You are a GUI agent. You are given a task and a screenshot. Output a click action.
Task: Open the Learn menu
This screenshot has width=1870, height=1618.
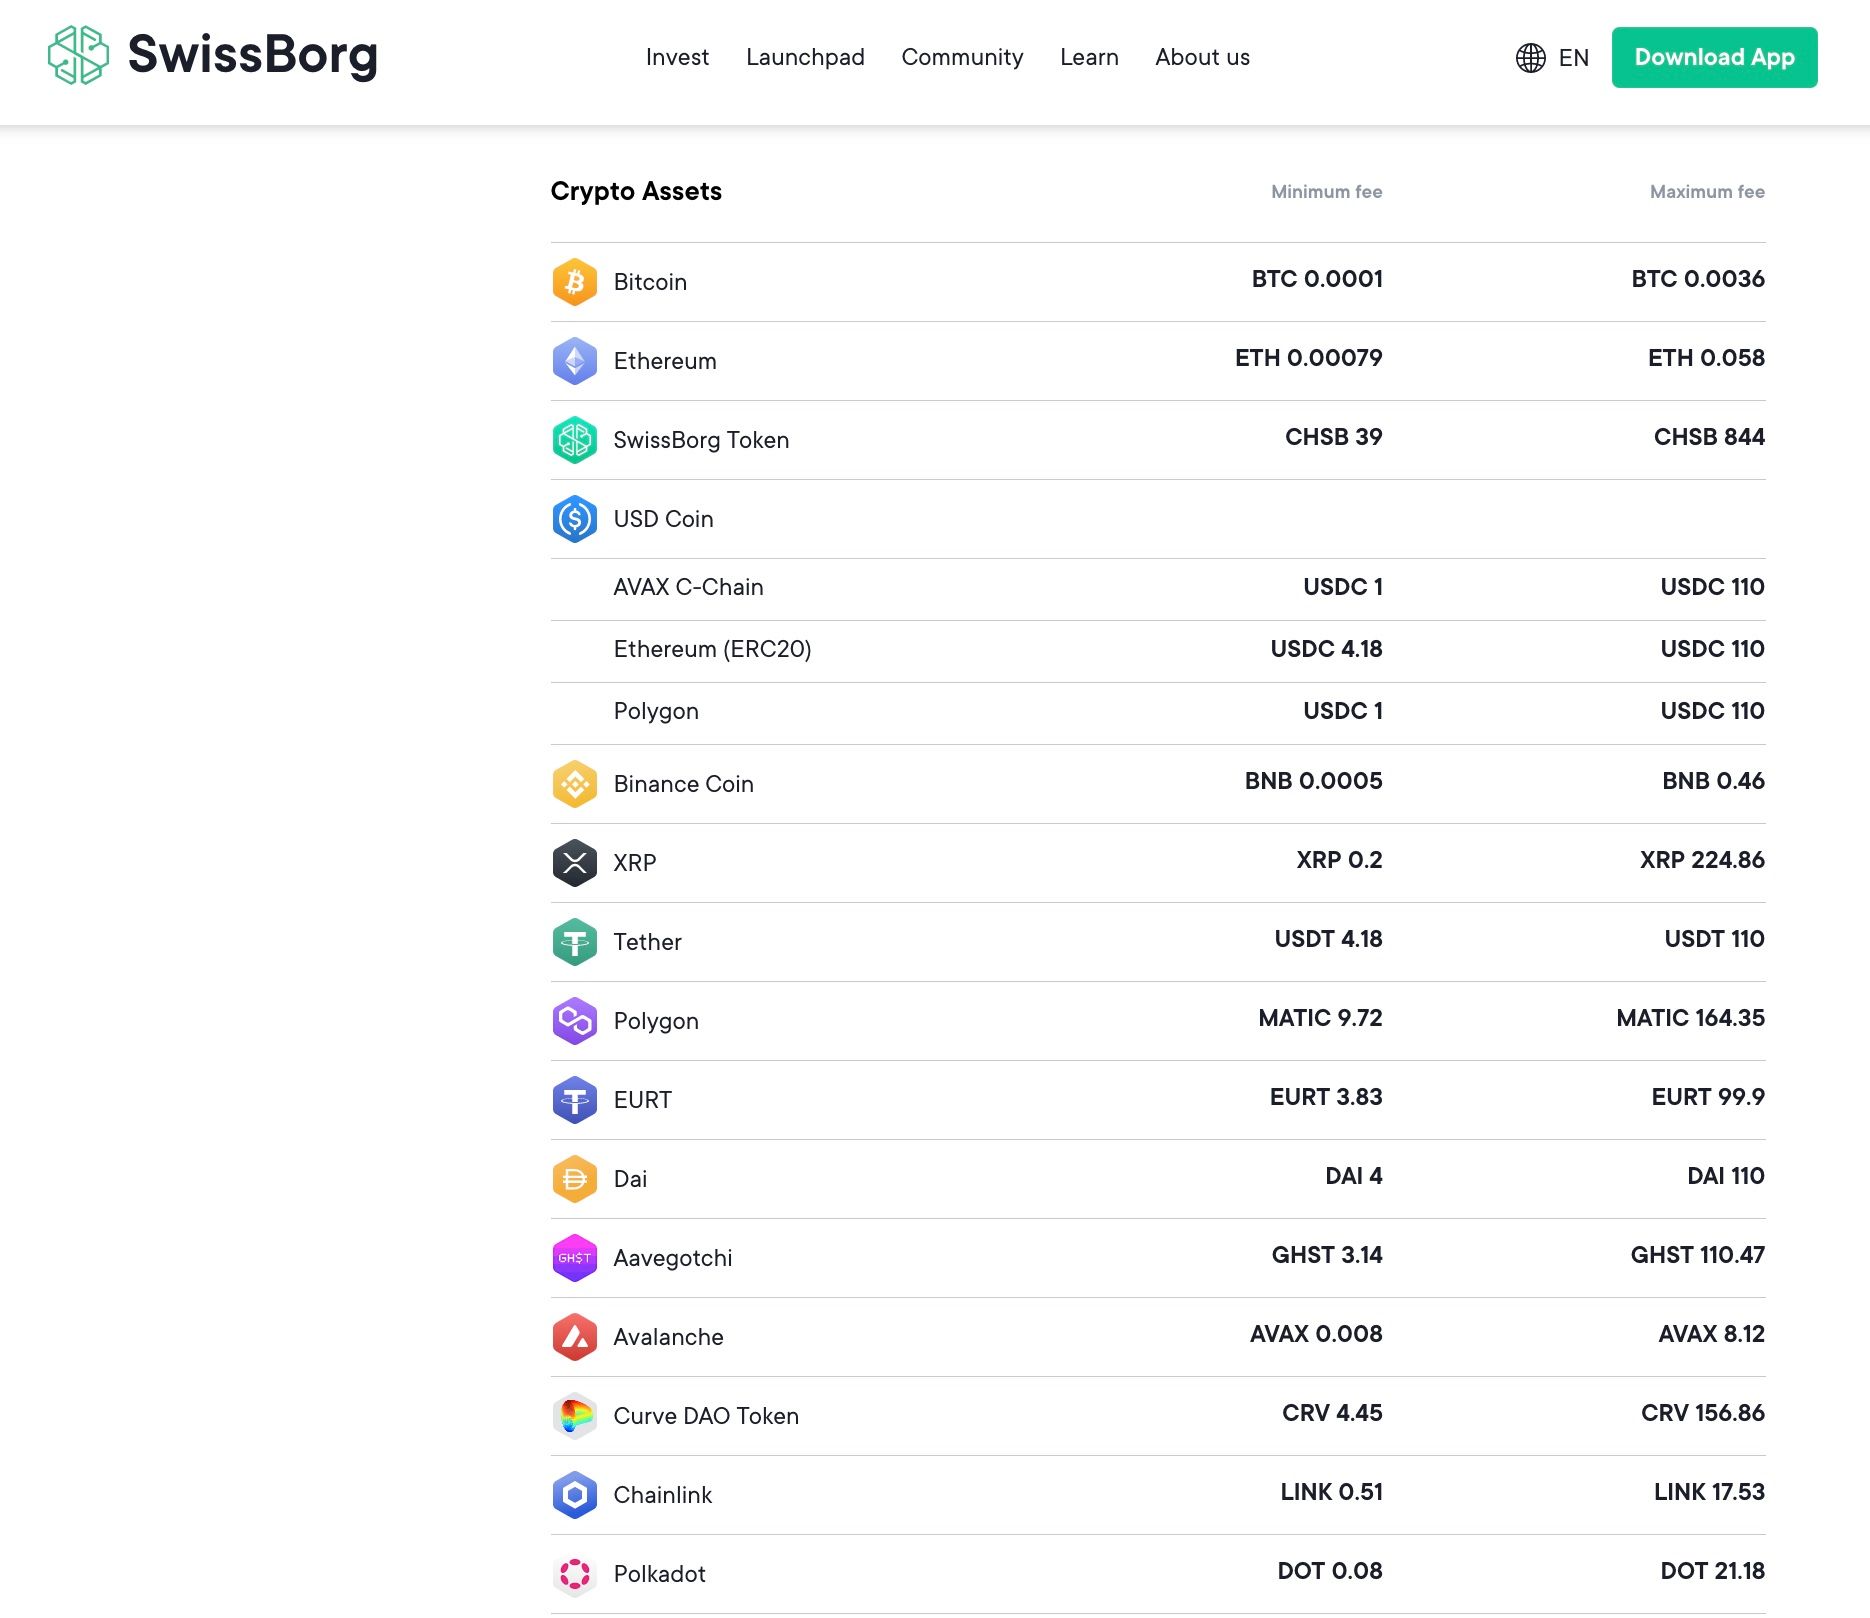[x=1089, y=58]
